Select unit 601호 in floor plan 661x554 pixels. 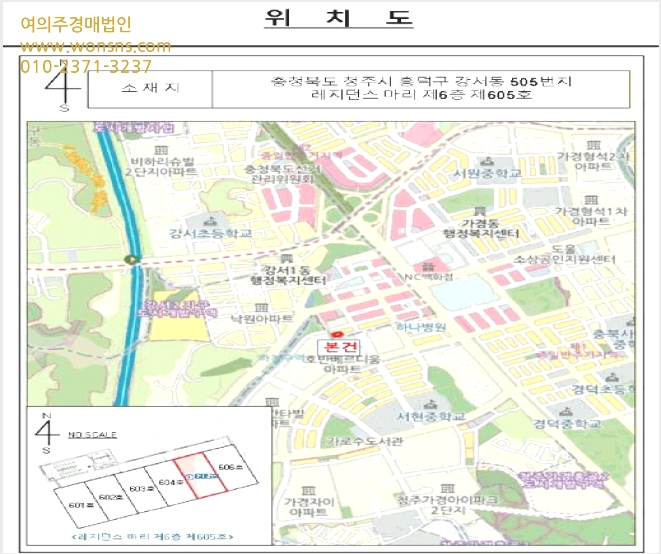point(80,505)
